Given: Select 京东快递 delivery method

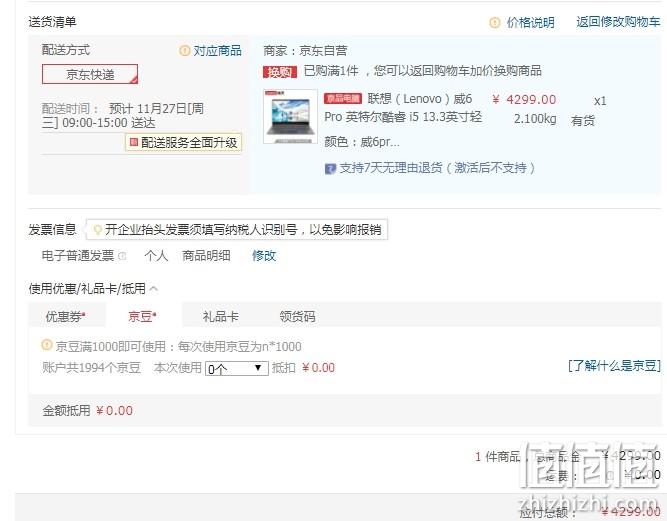Looking at the screenshot, I should click(90, 74).
